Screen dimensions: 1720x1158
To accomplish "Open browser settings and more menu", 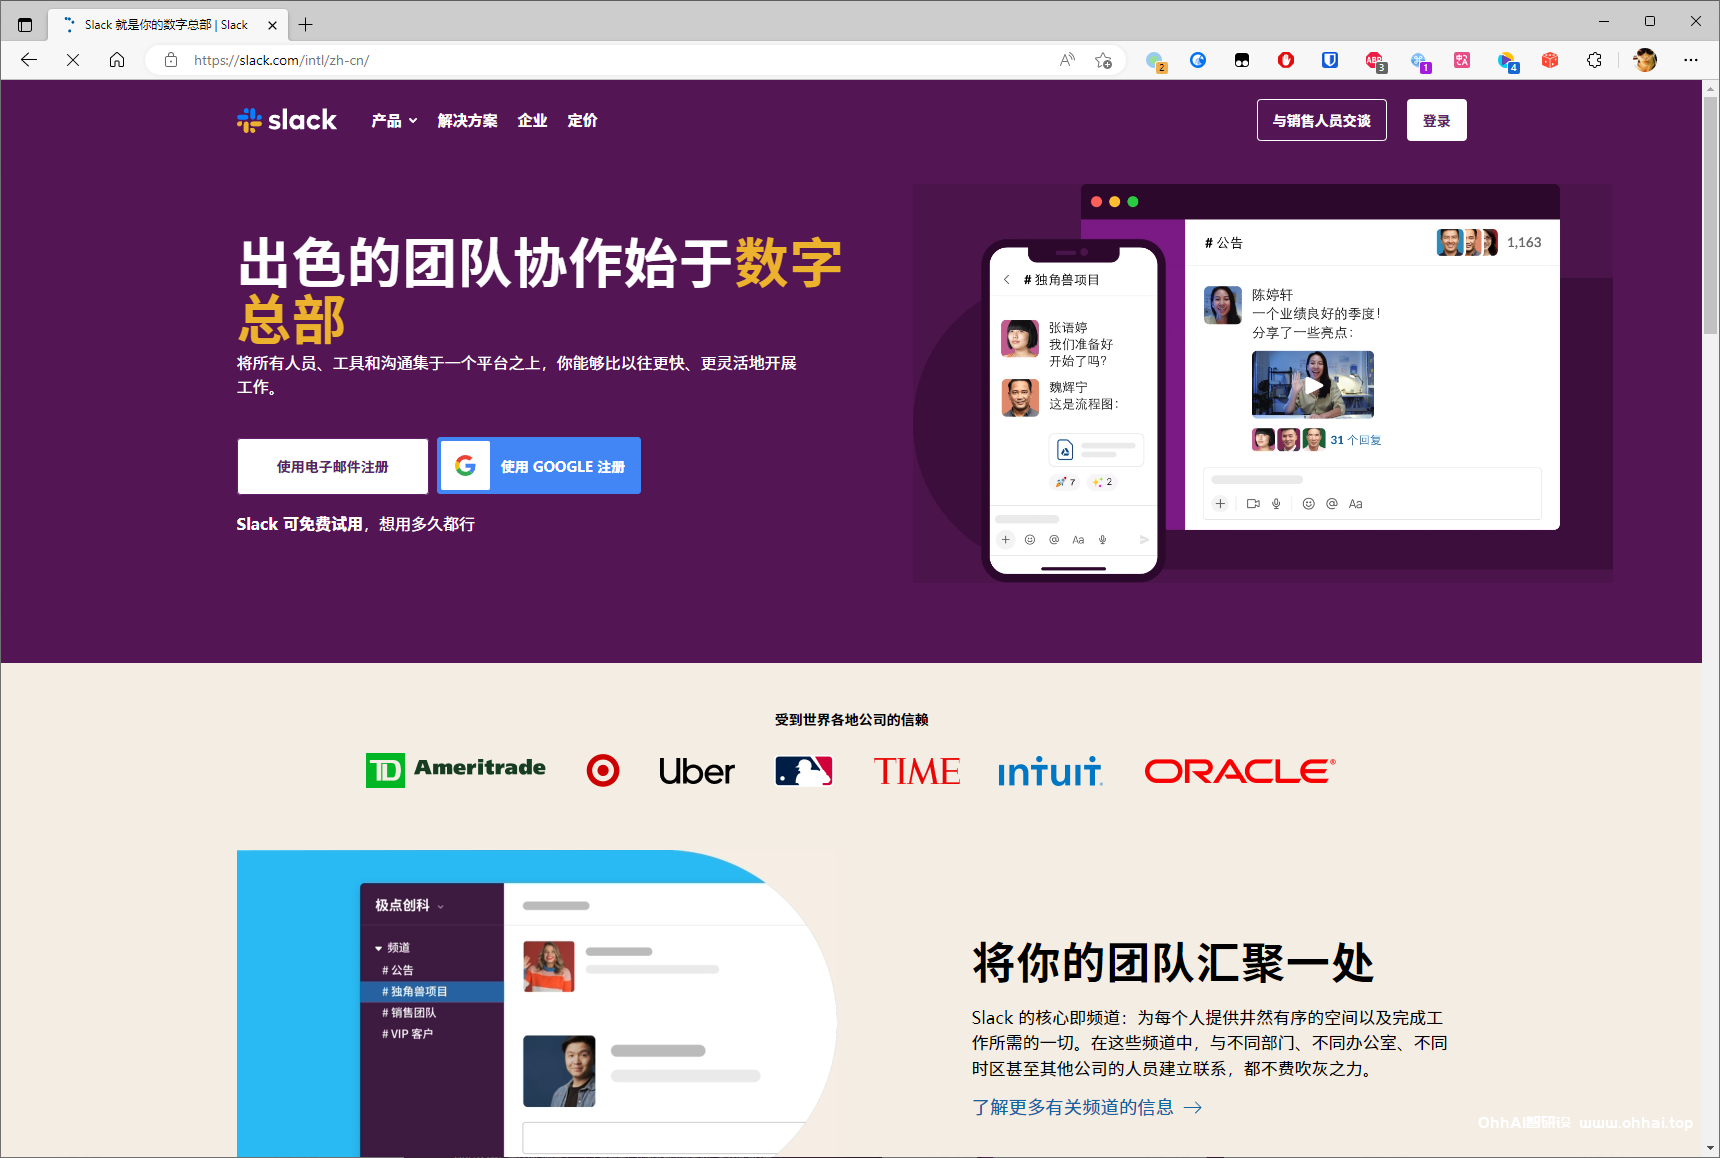I will [1691, 60].
